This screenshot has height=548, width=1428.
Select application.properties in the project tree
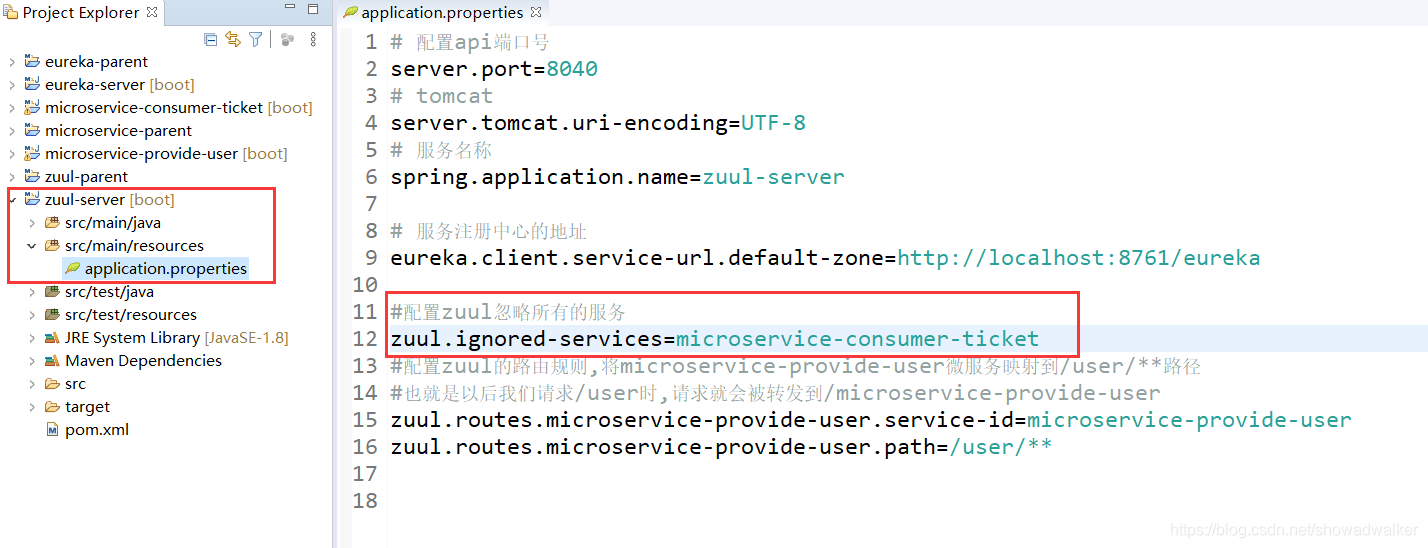(x=166, y=268)
